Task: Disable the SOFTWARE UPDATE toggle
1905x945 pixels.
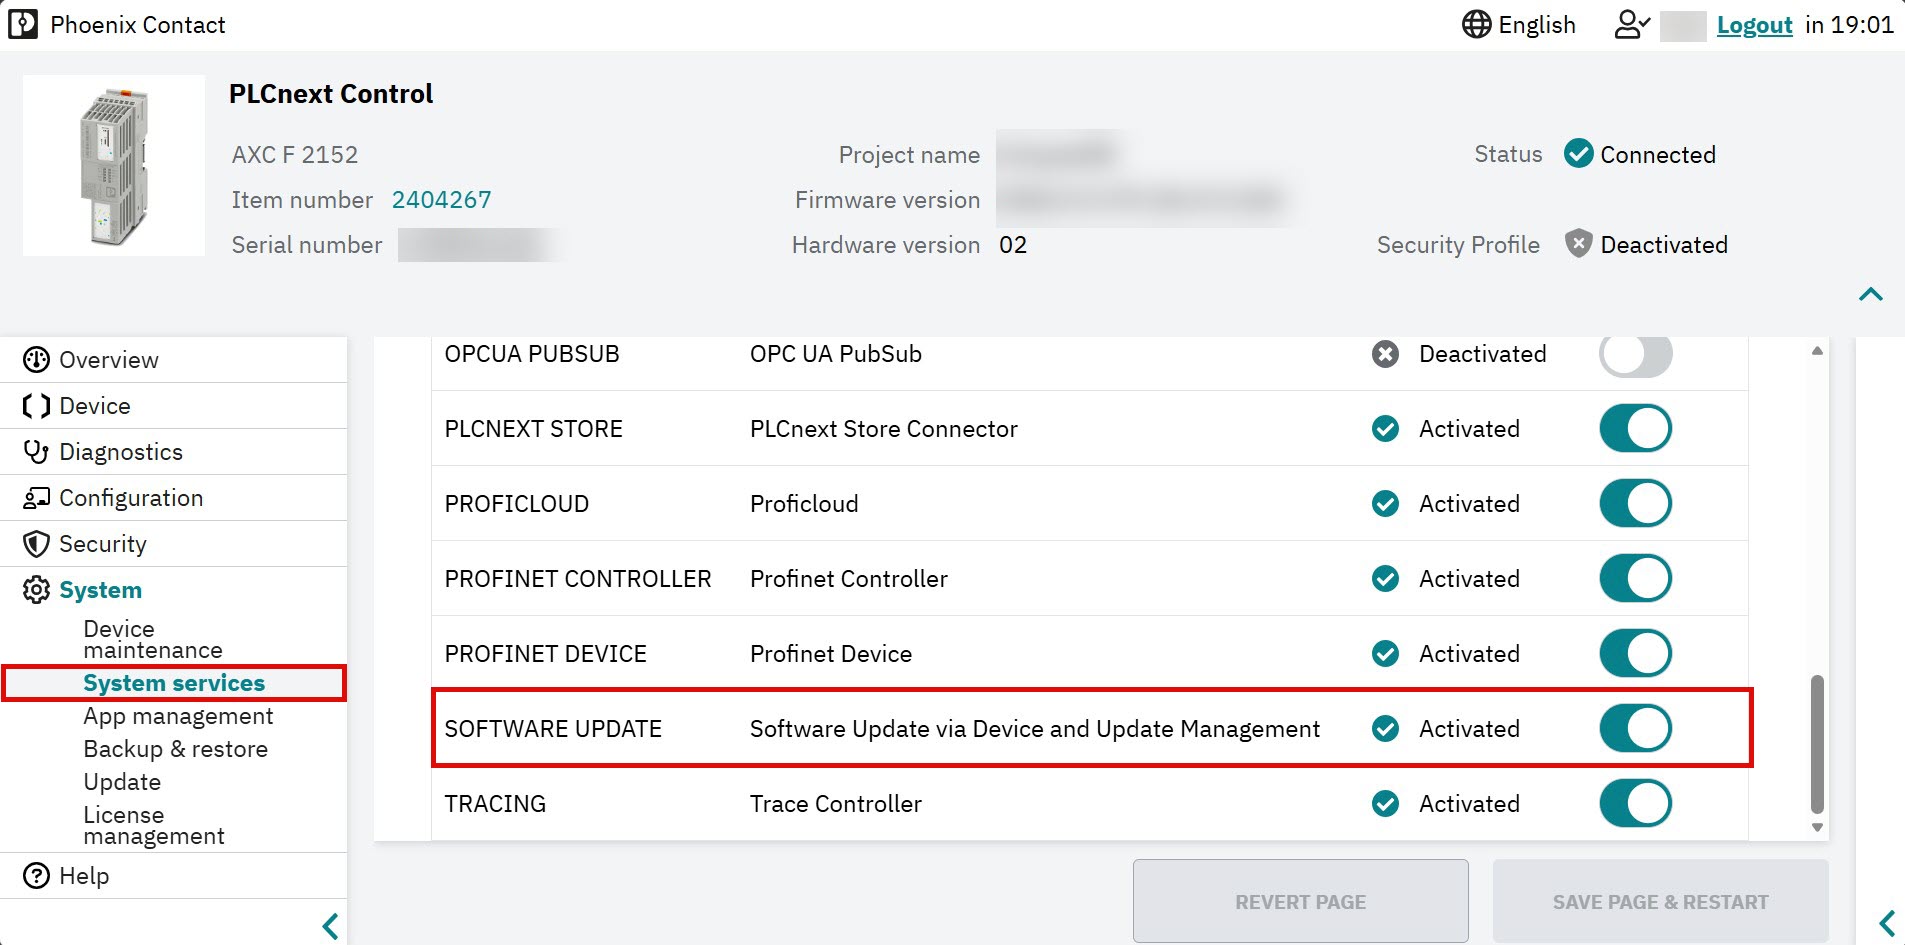Action: [1635, 728]
